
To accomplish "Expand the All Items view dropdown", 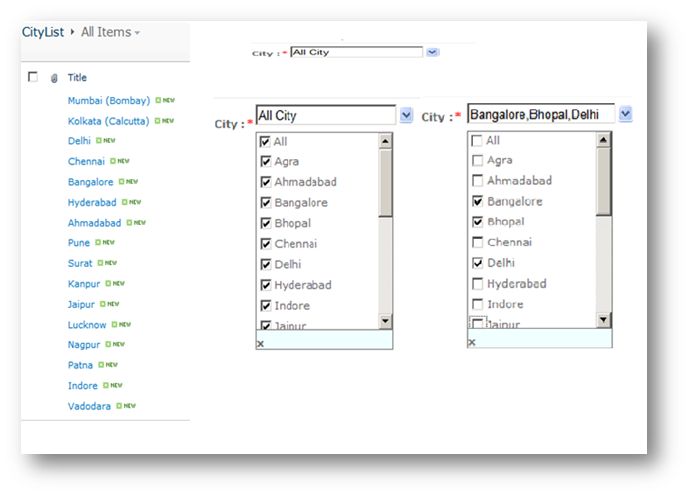I will 137,33.
